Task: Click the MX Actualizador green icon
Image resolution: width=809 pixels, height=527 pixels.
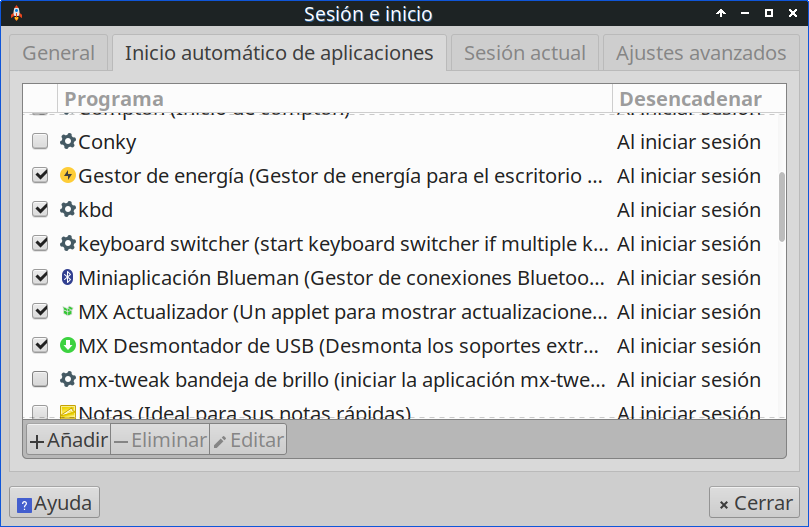Action: point(68,311)
